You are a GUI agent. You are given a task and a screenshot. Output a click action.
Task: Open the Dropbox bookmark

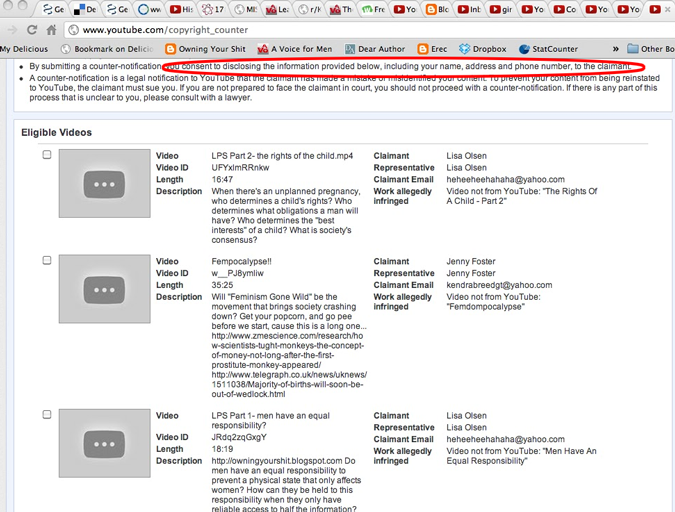pyautogui.click(x=483, y=49)
